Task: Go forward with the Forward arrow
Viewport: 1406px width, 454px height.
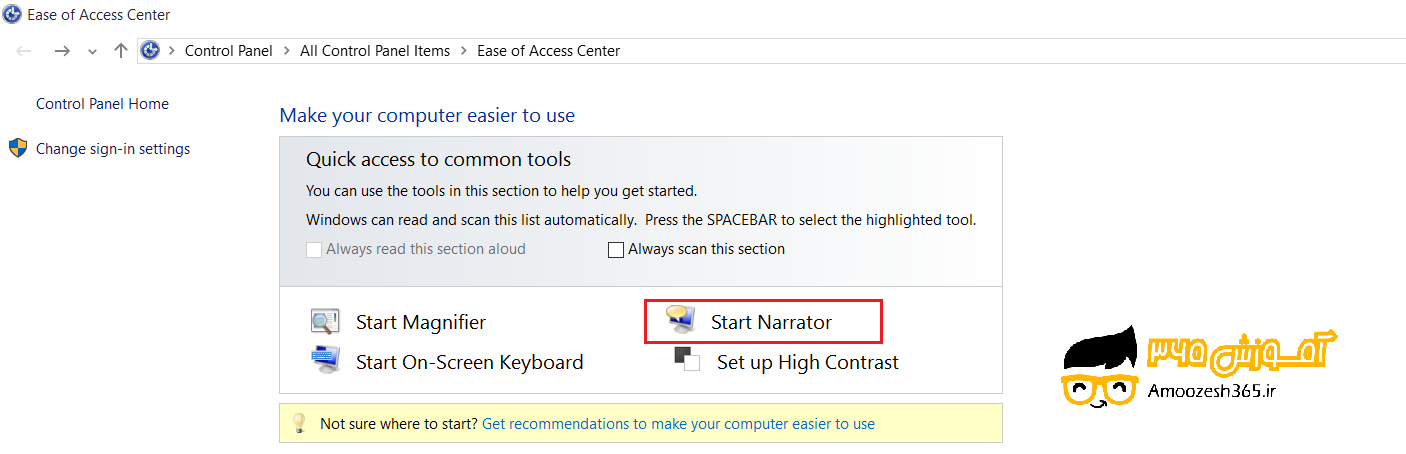Action: coord(62,51)
